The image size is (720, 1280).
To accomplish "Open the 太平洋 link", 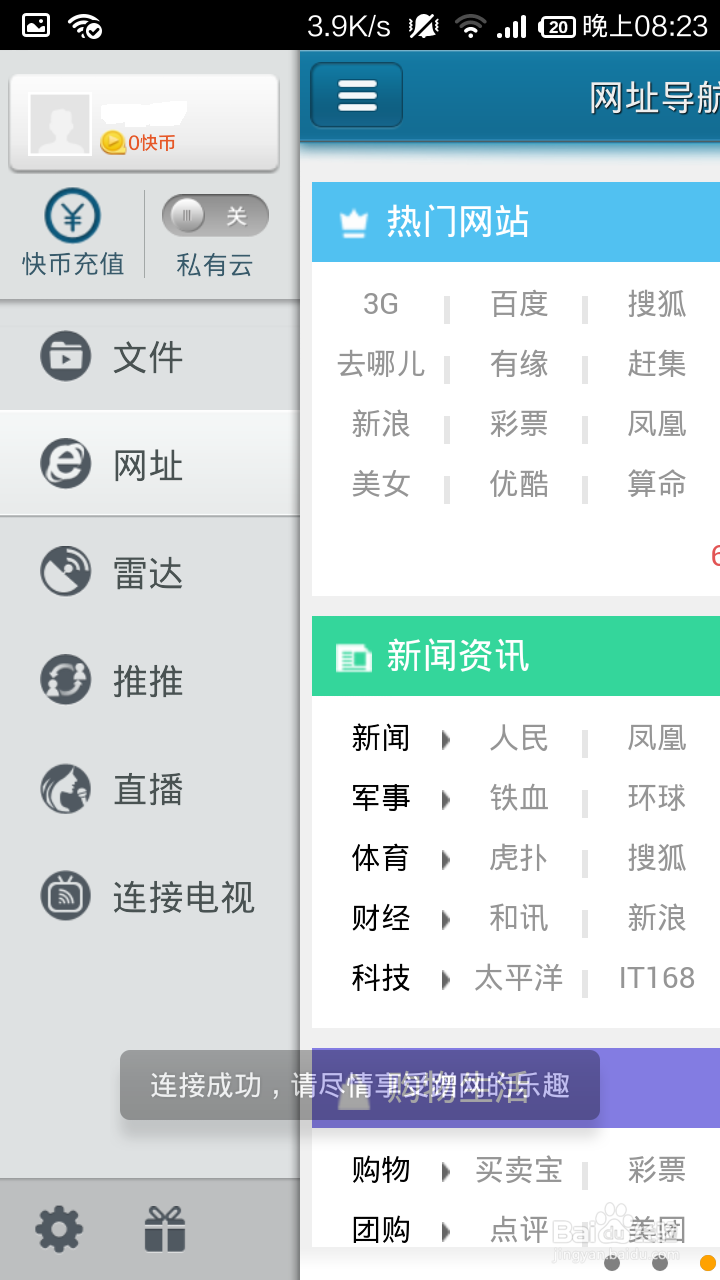I will coord(519,978).
